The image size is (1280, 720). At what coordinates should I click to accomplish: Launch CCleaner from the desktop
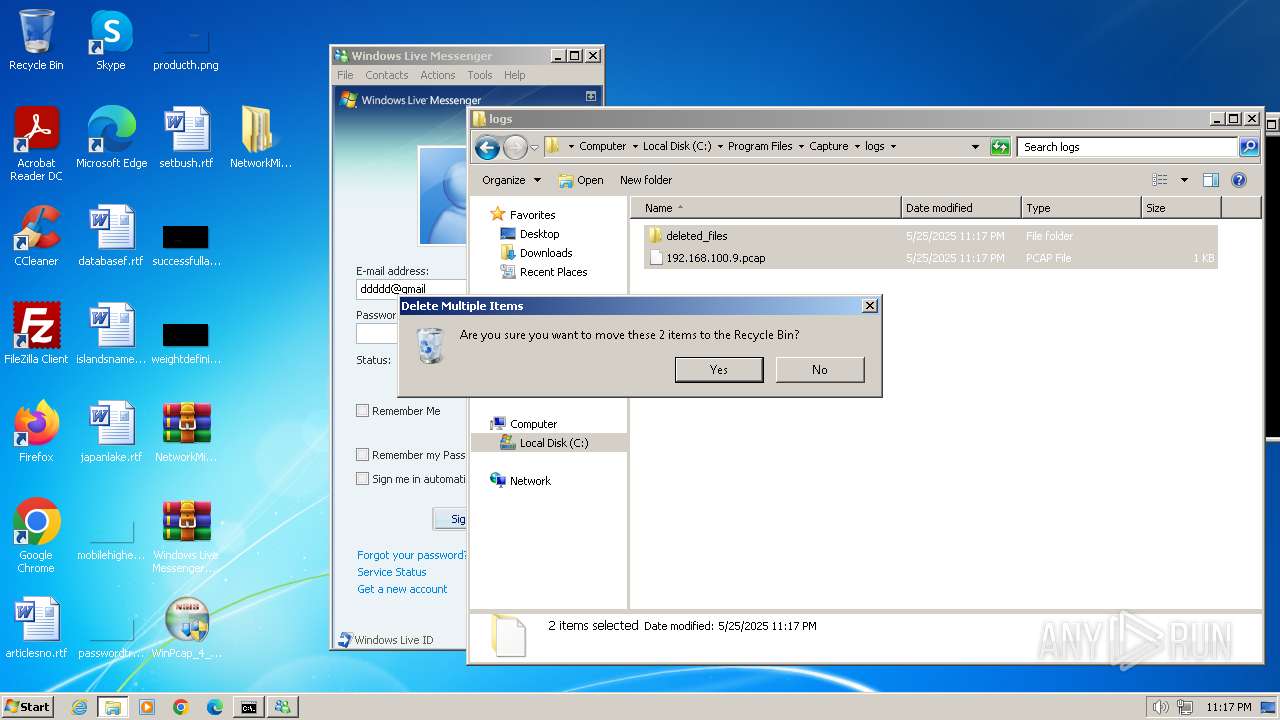(36, 236)
